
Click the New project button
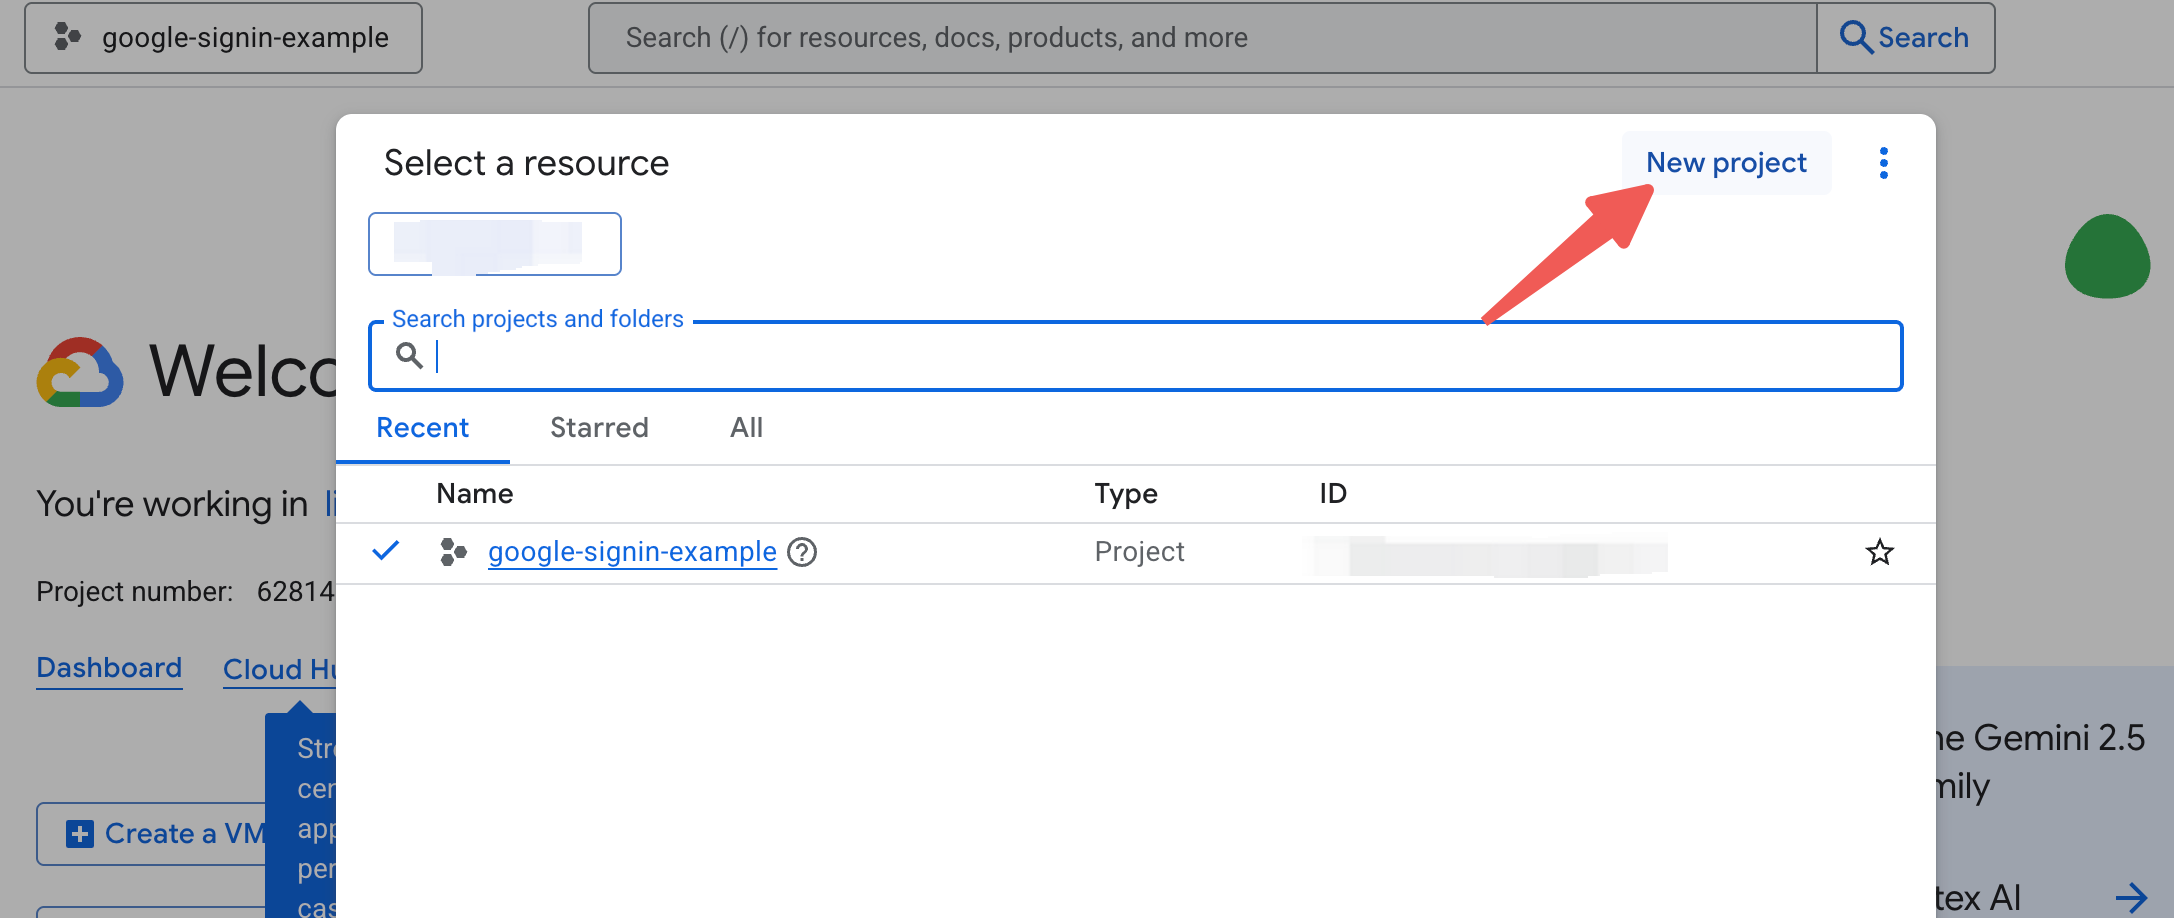click(1726, 163)
